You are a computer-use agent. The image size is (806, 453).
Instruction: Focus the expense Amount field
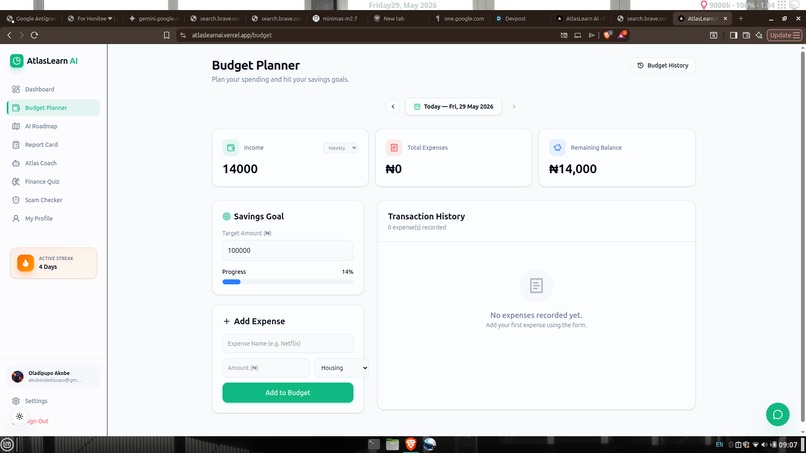[265, 368]
